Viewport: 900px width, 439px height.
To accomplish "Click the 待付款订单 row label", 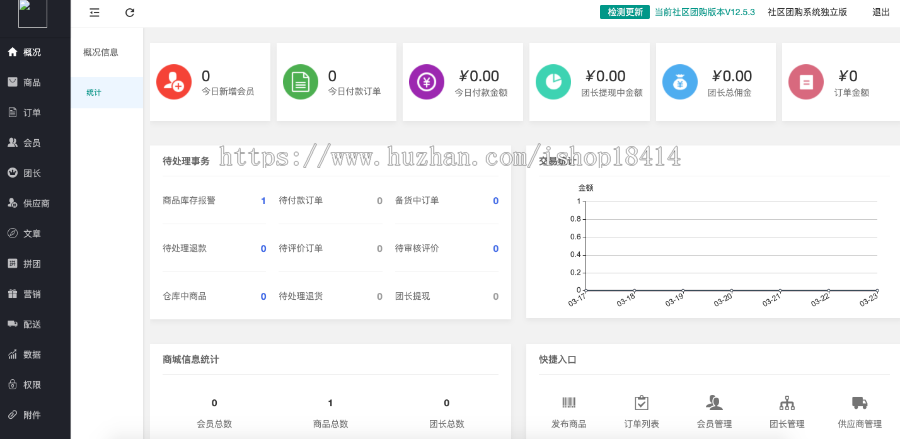I will tap(301, 201).
